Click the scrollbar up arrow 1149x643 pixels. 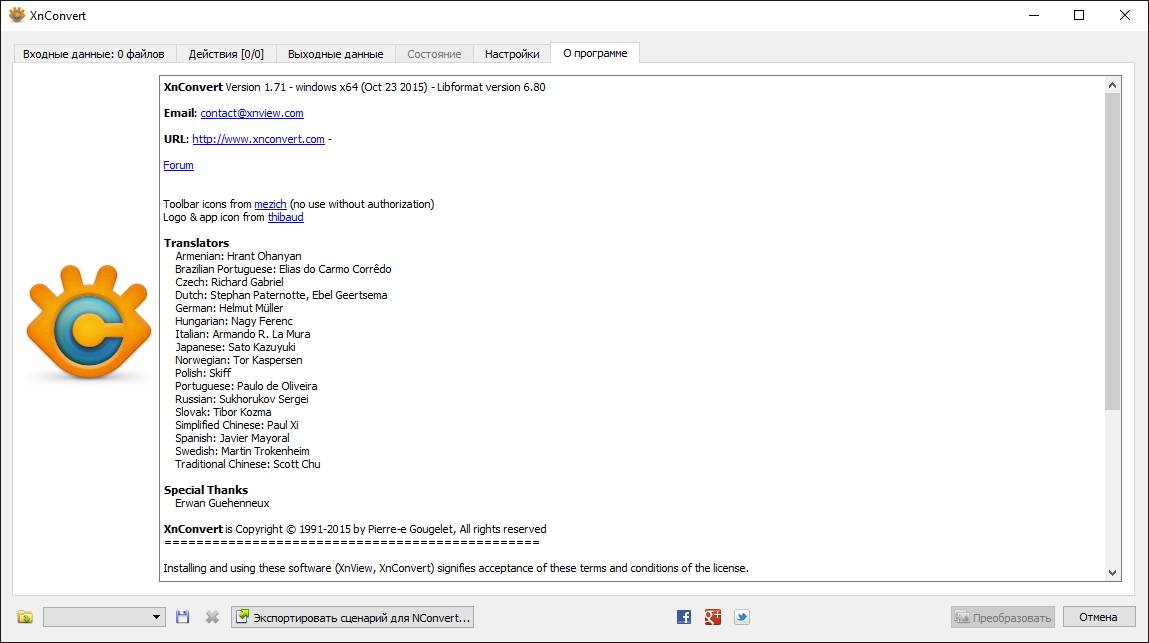pyautogui.click(x=1112, y=85)
